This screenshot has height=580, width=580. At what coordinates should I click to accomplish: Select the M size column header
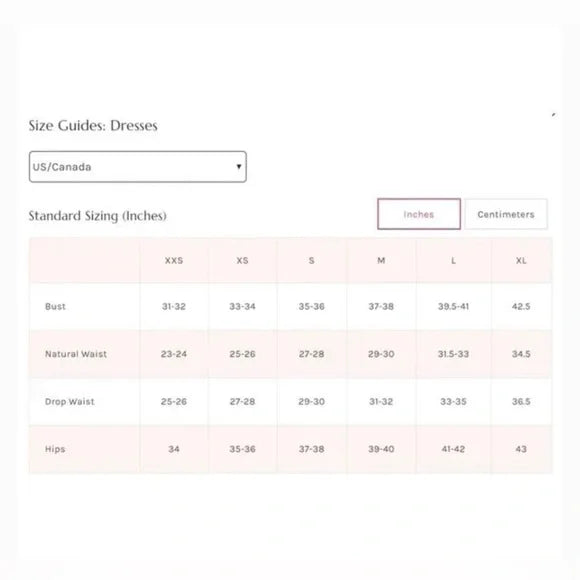pyautogui.click(x=381, y=260)
